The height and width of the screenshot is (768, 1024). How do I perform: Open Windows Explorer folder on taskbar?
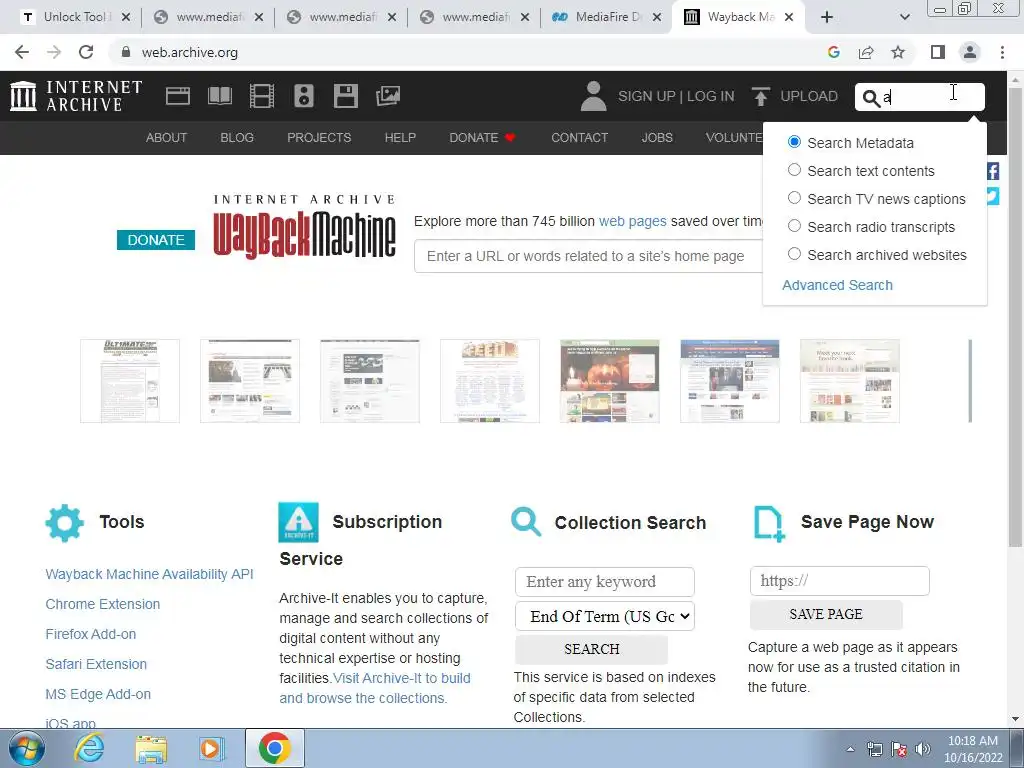tap(151, 748)
